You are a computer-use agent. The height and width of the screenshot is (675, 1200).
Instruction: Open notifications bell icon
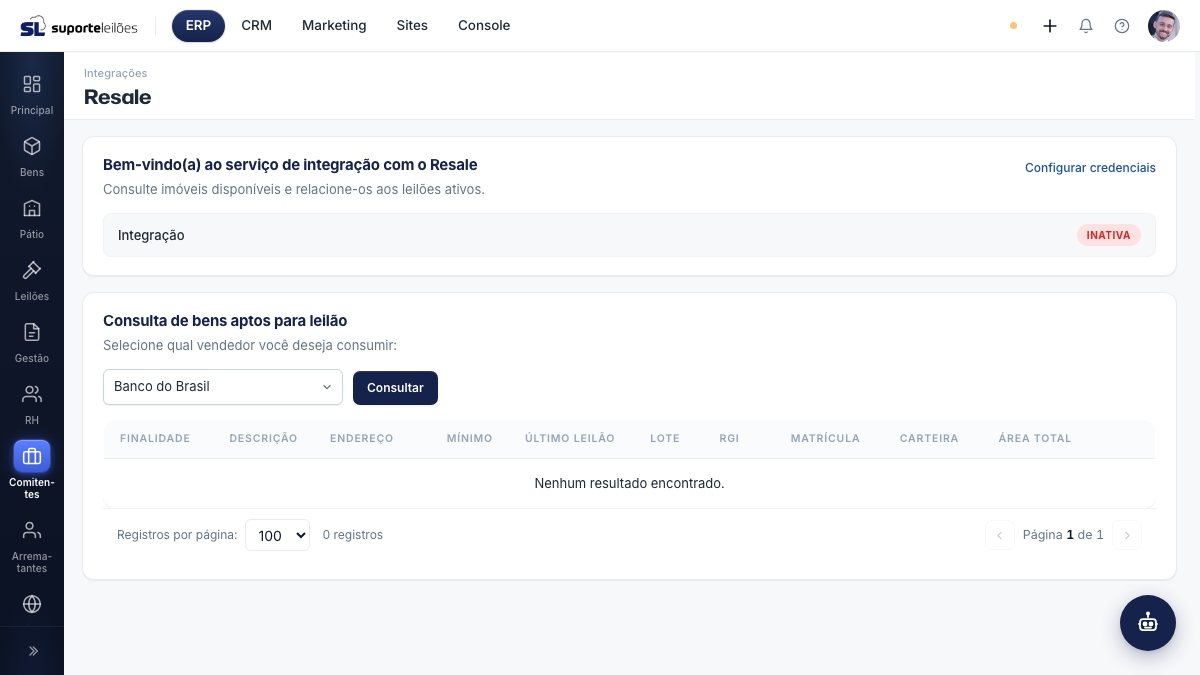1086,26
